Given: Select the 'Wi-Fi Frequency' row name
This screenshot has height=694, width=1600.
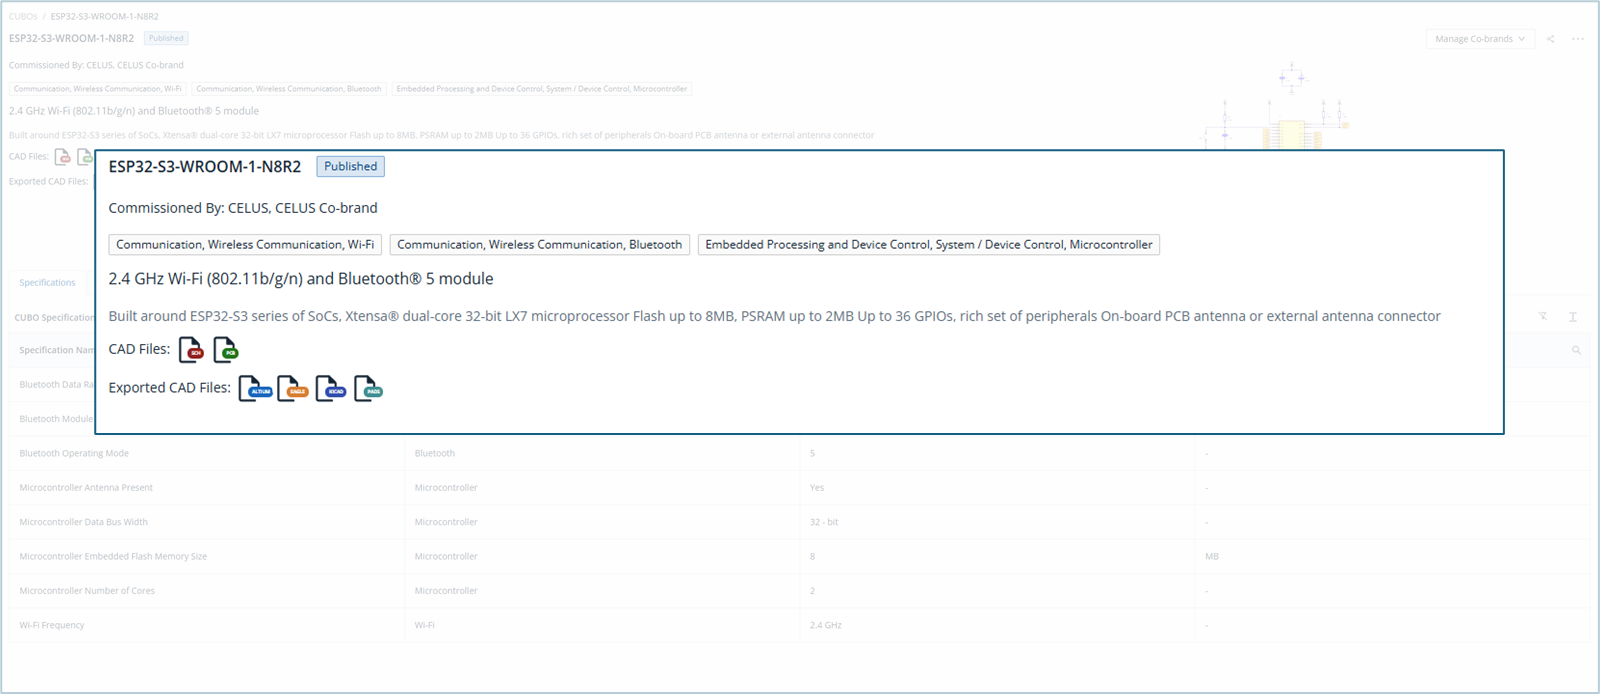Looking at the screenshot, I should (x=52, y=626).
